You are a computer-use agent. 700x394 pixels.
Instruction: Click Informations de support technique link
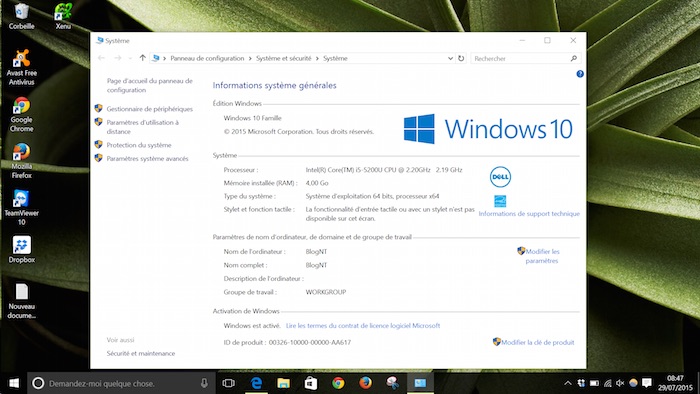(529, 214)
